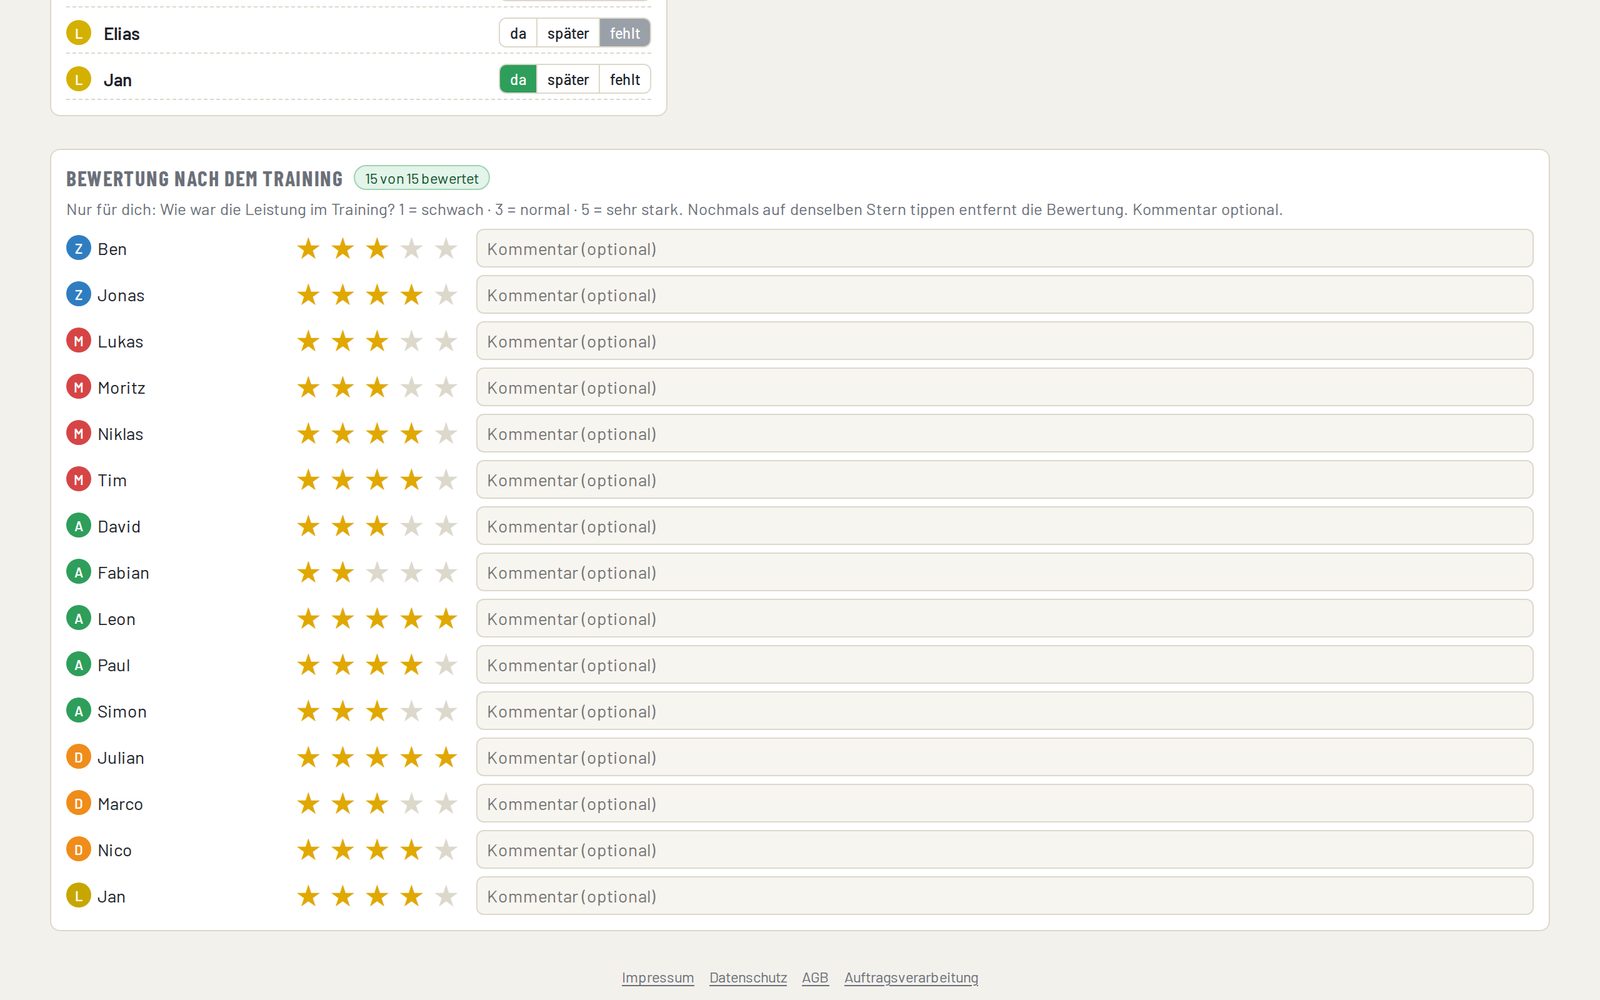The height and width of the screenshot is (1000, 1600).
Task: Click the 'Bewertung nach dem Training' heading
Action: pyautogui.click(x=204, y=179)
